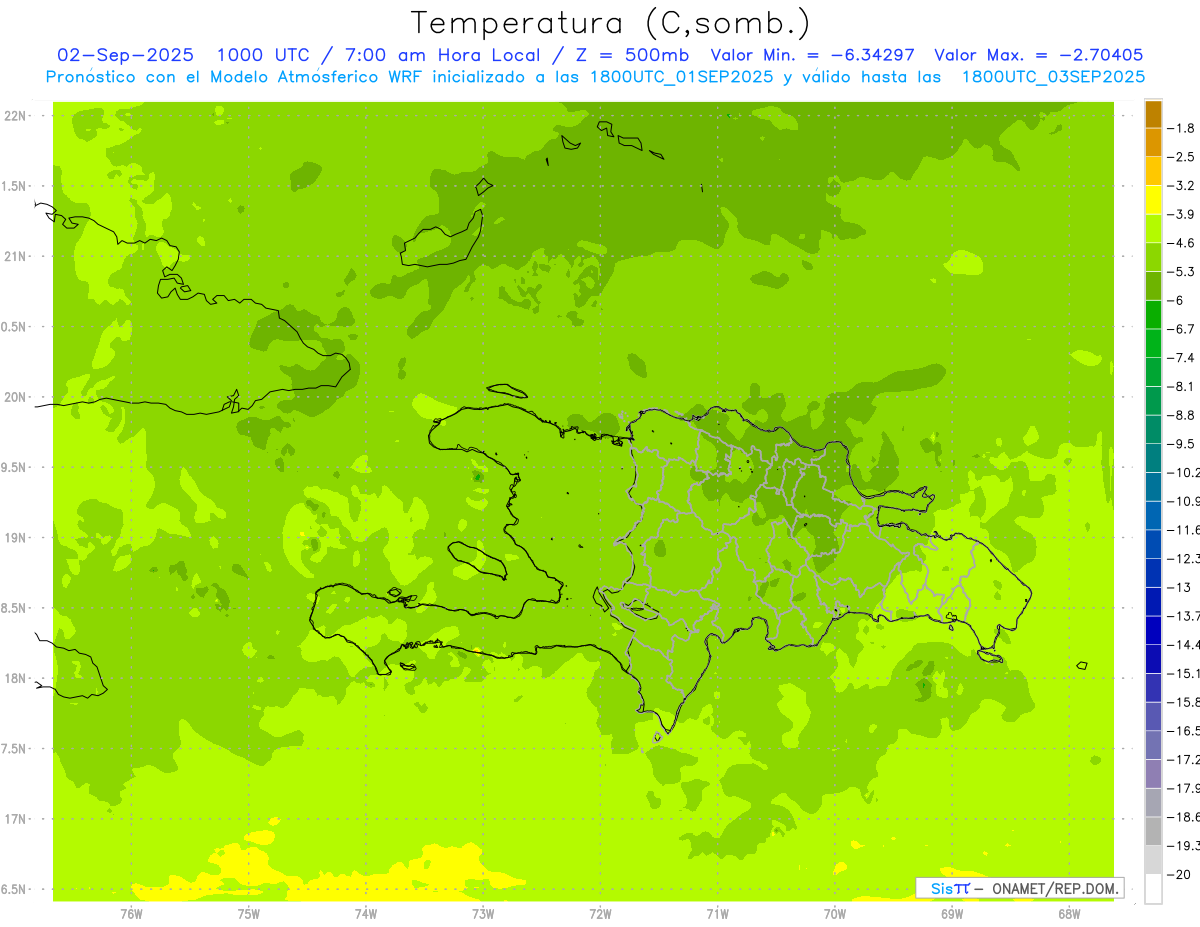Click the "-20" colorbar value
Screen dimensions: 1200x927
point(1180,874)
